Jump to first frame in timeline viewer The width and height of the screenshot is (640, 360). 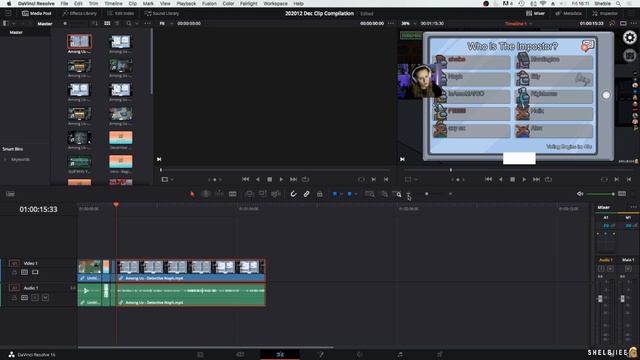click(488, 179)
